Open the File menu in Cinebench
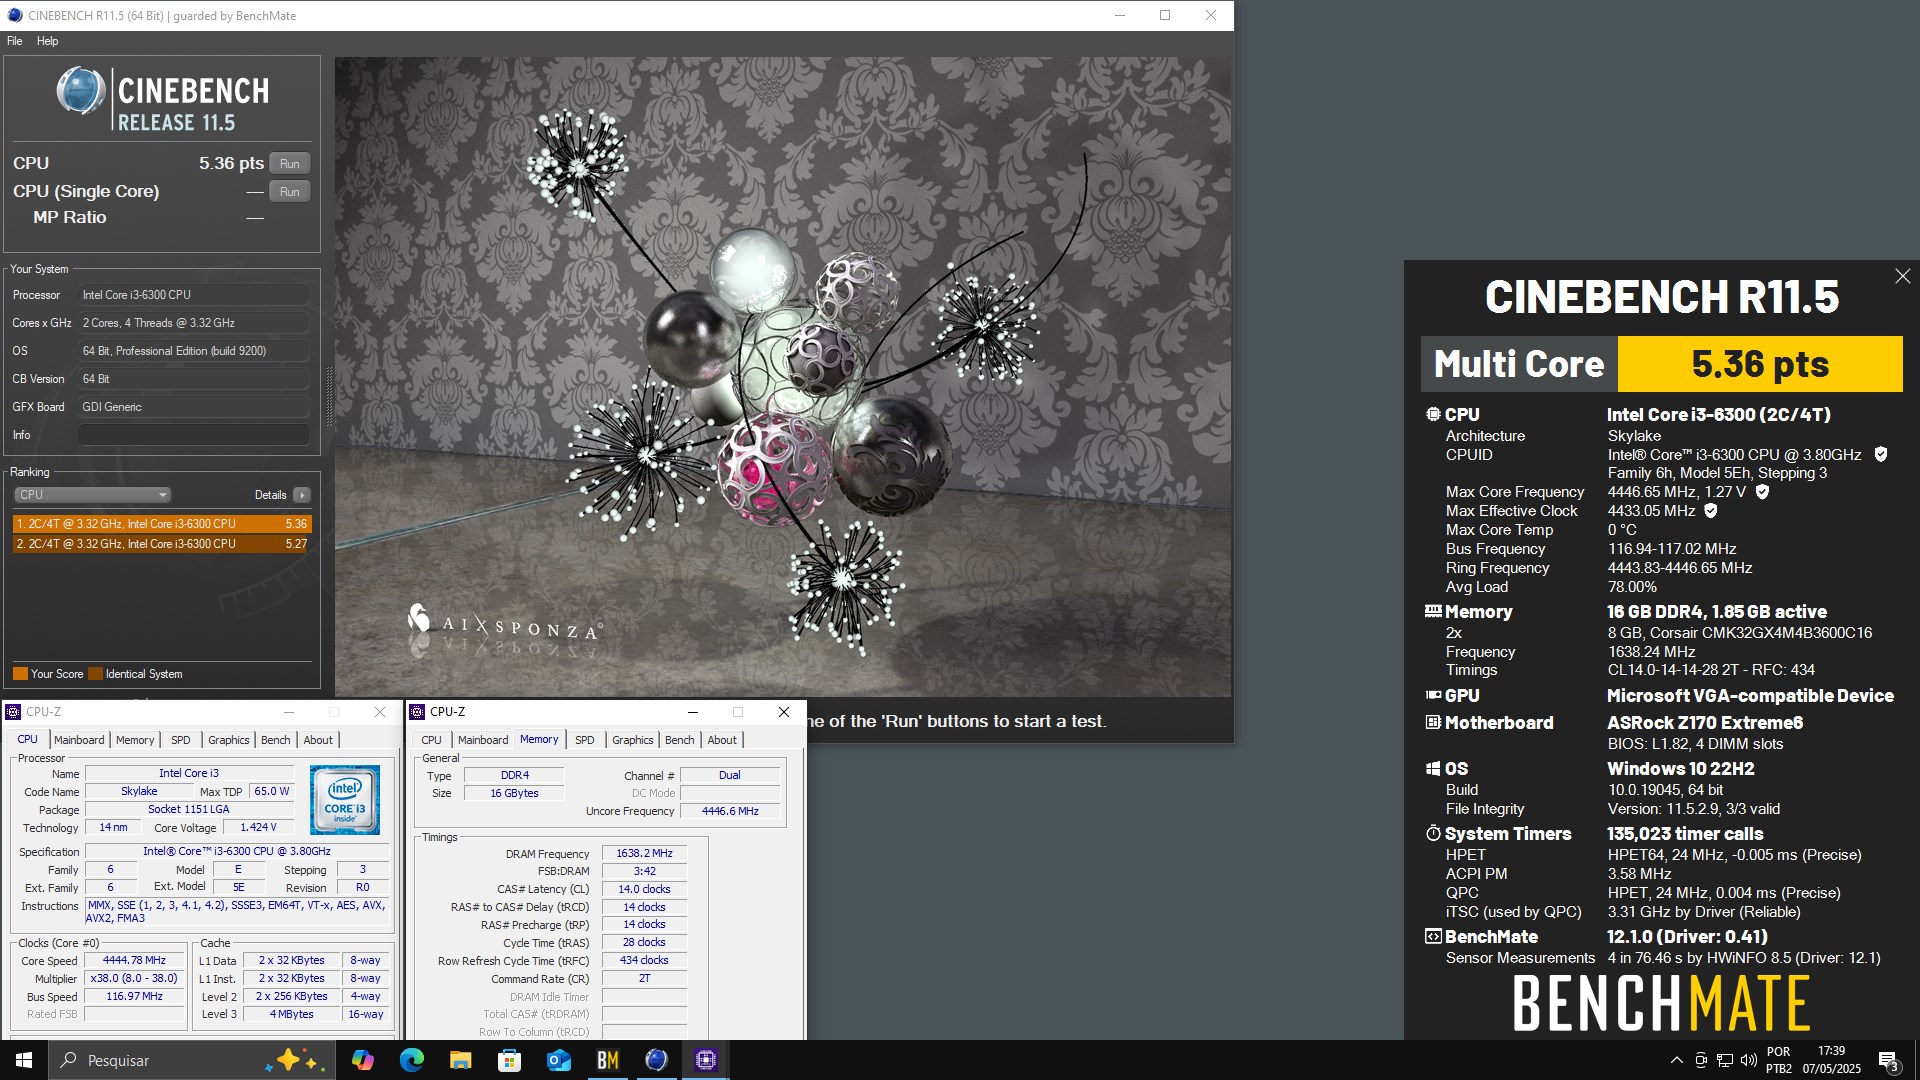The image size is (1920, 1080). [x=14, y=41]
